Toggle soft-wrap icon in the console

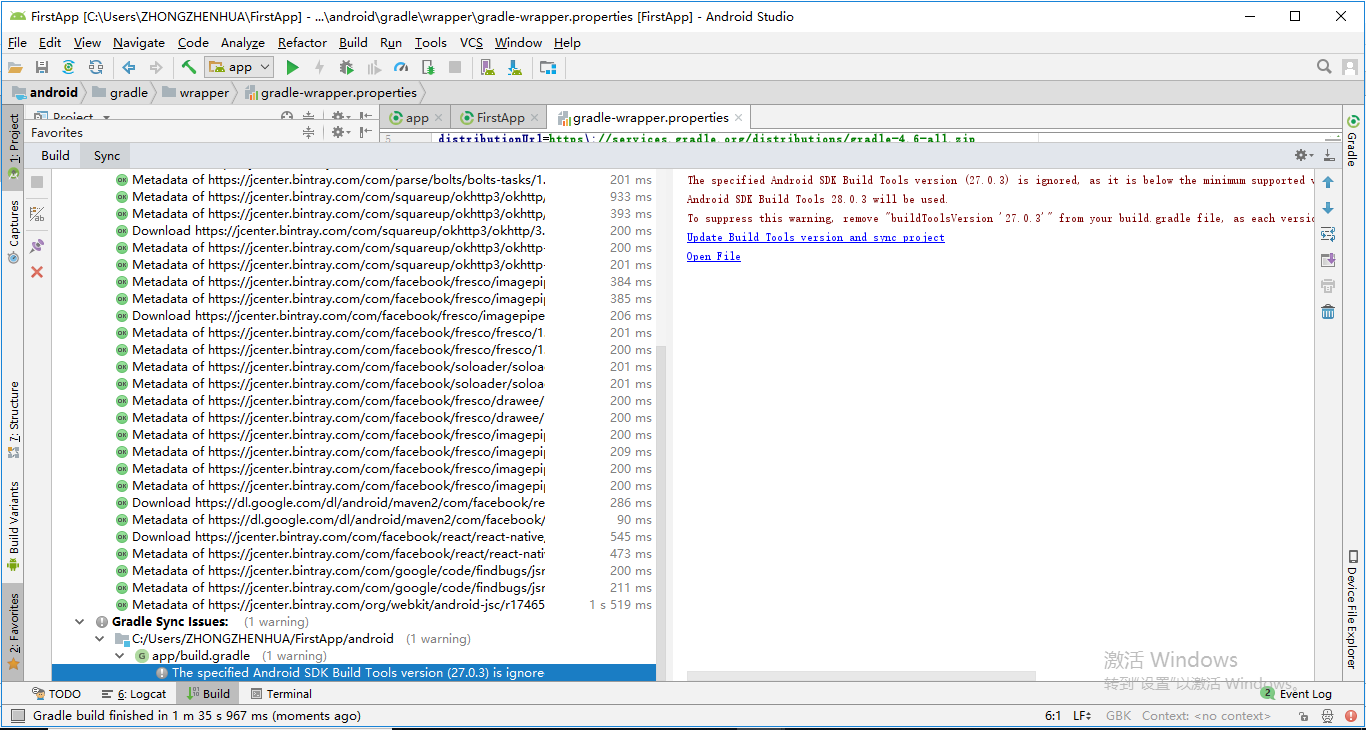[1328, 234]
